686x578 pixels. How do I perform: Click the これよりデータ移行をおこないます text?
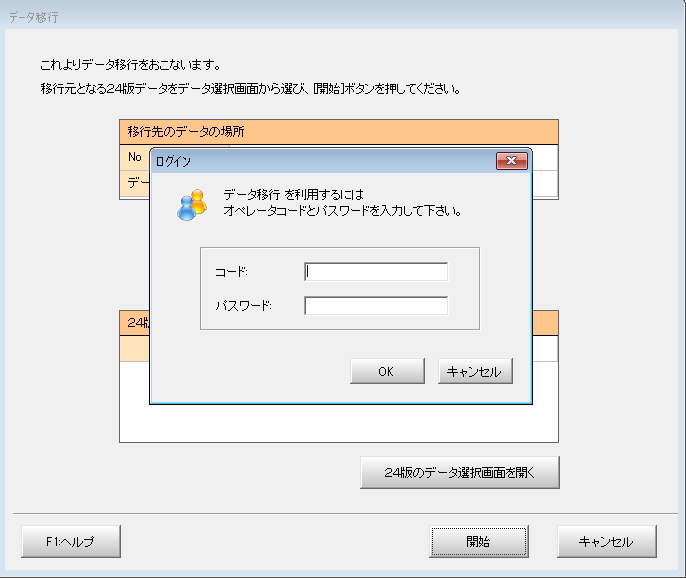tap(130, 65)
